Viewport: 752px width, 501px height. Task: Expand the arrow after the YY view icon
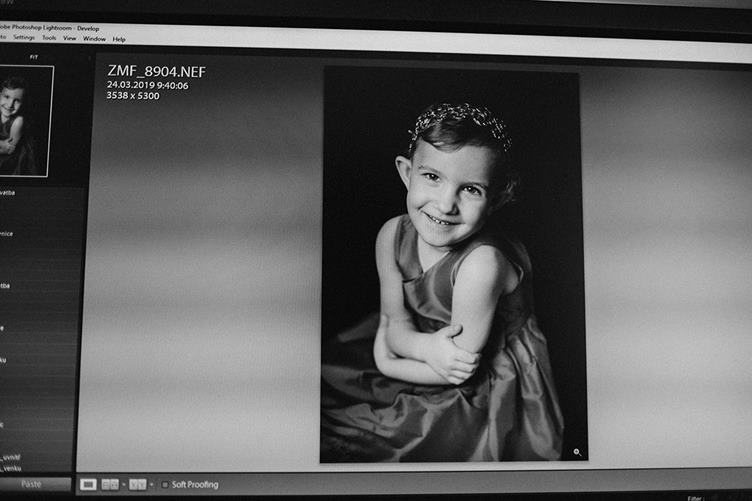tap(152, 485)
